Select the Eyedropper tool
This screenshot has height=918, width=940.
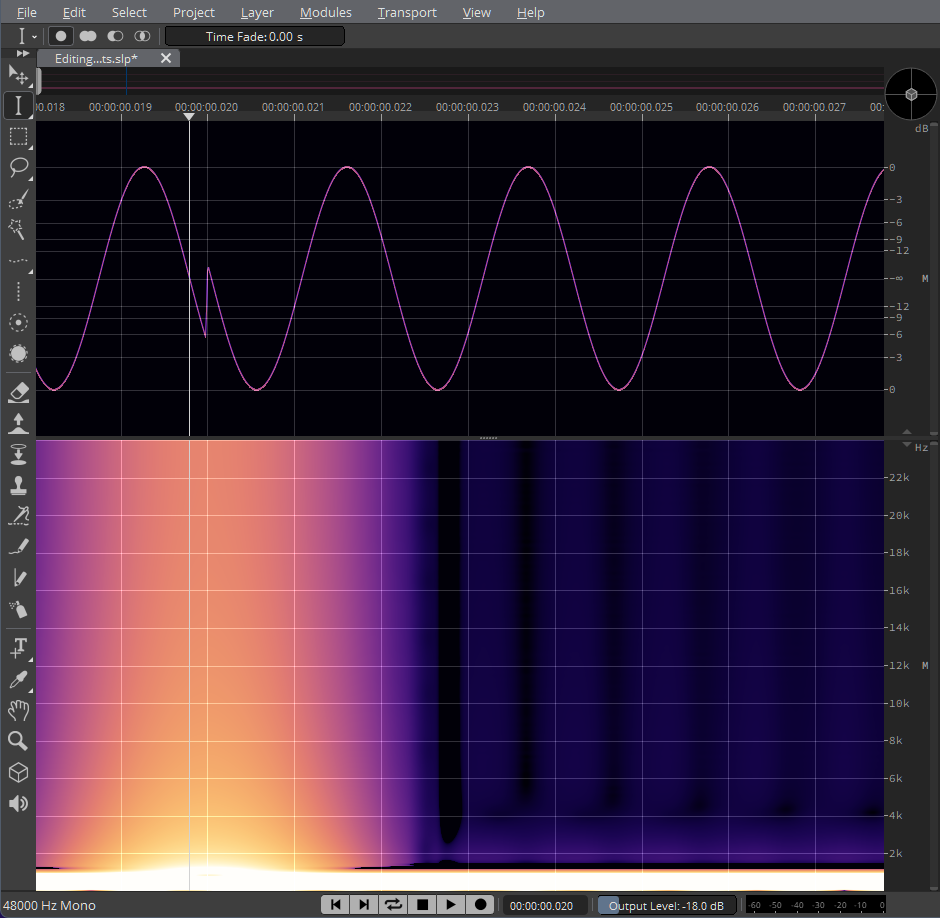(18, 680)
